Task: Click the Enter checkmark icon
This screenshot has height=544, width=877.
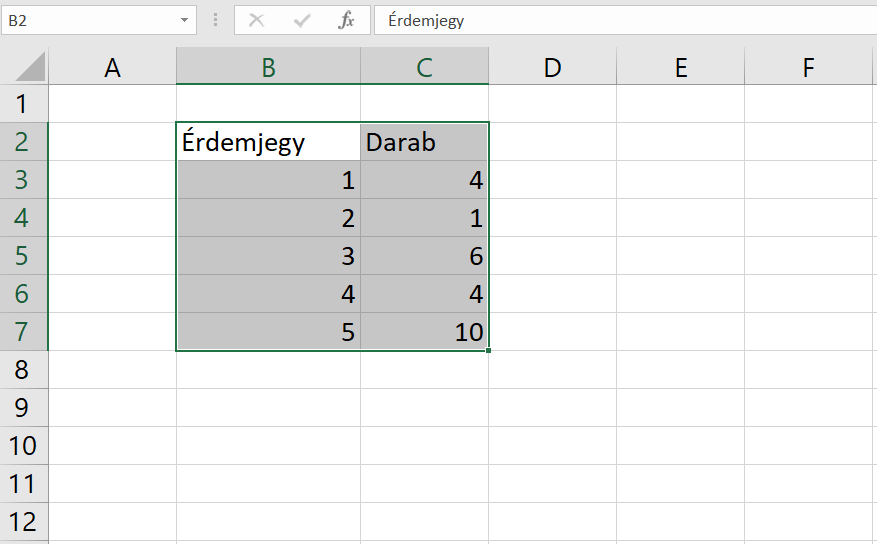Action: pyautogui.click(x=302, y=20)
